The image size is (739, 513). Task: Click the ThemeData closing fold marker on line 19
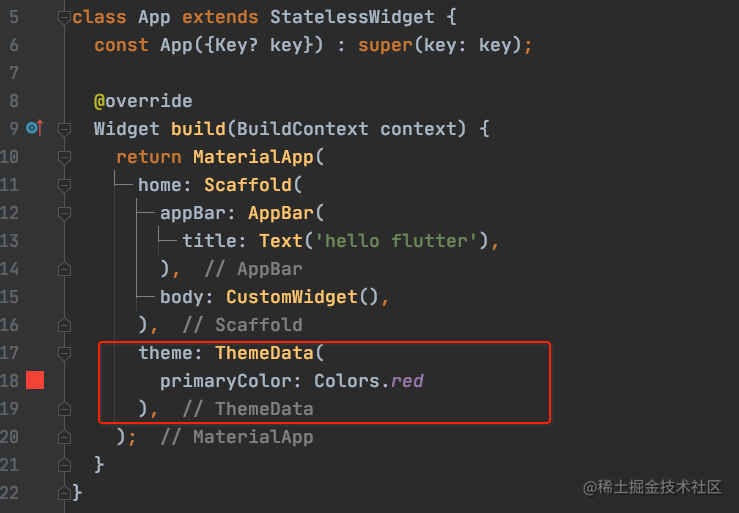coord(64,409)
